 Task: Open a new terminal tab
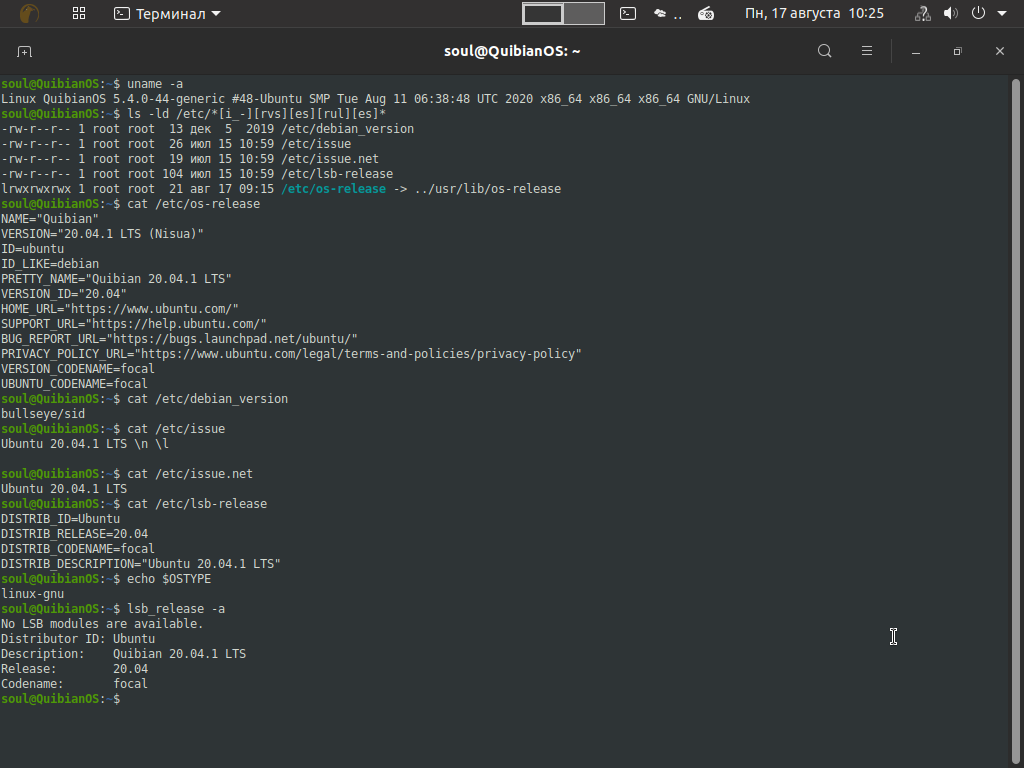[24, 52]
